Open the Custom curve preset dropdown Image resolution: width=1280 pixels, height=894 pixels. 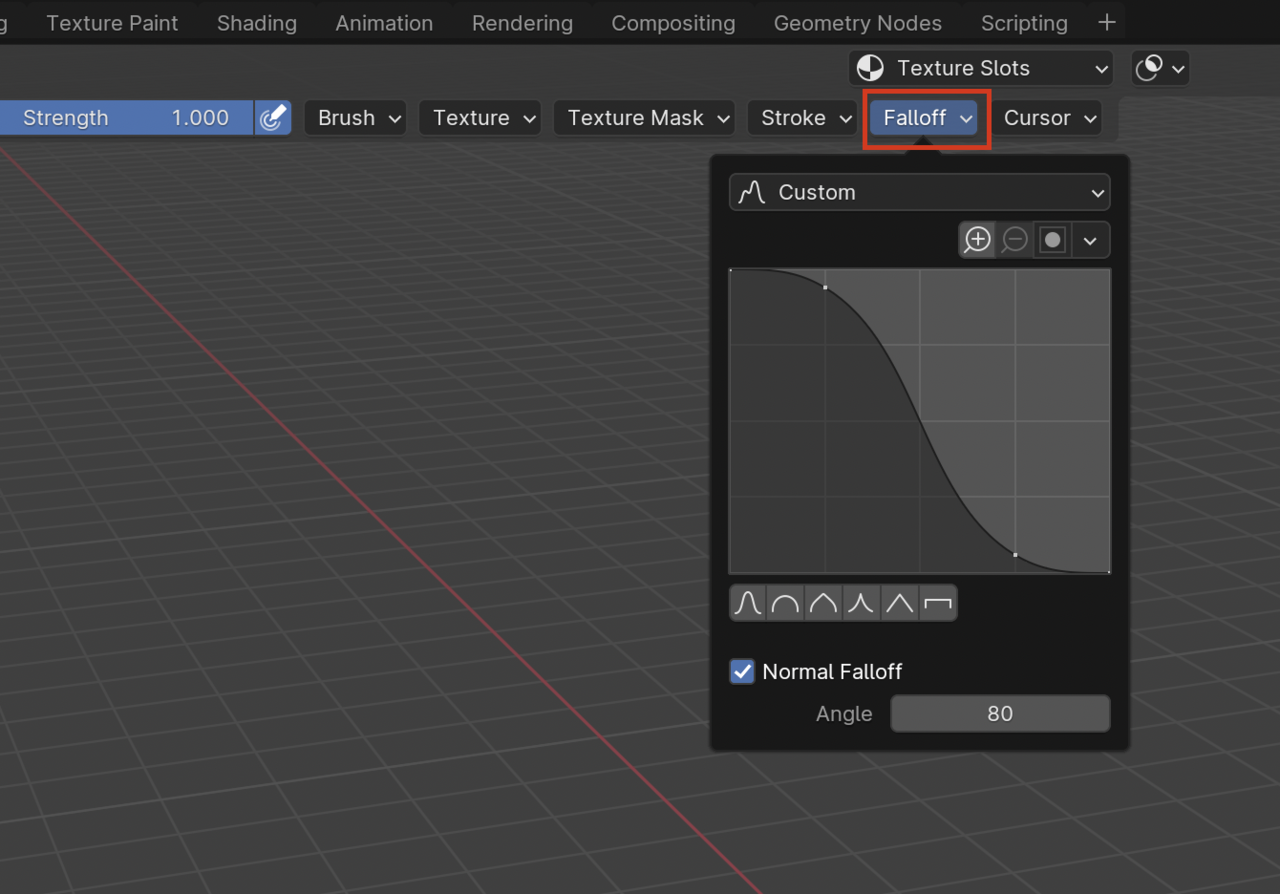point(920,192)
